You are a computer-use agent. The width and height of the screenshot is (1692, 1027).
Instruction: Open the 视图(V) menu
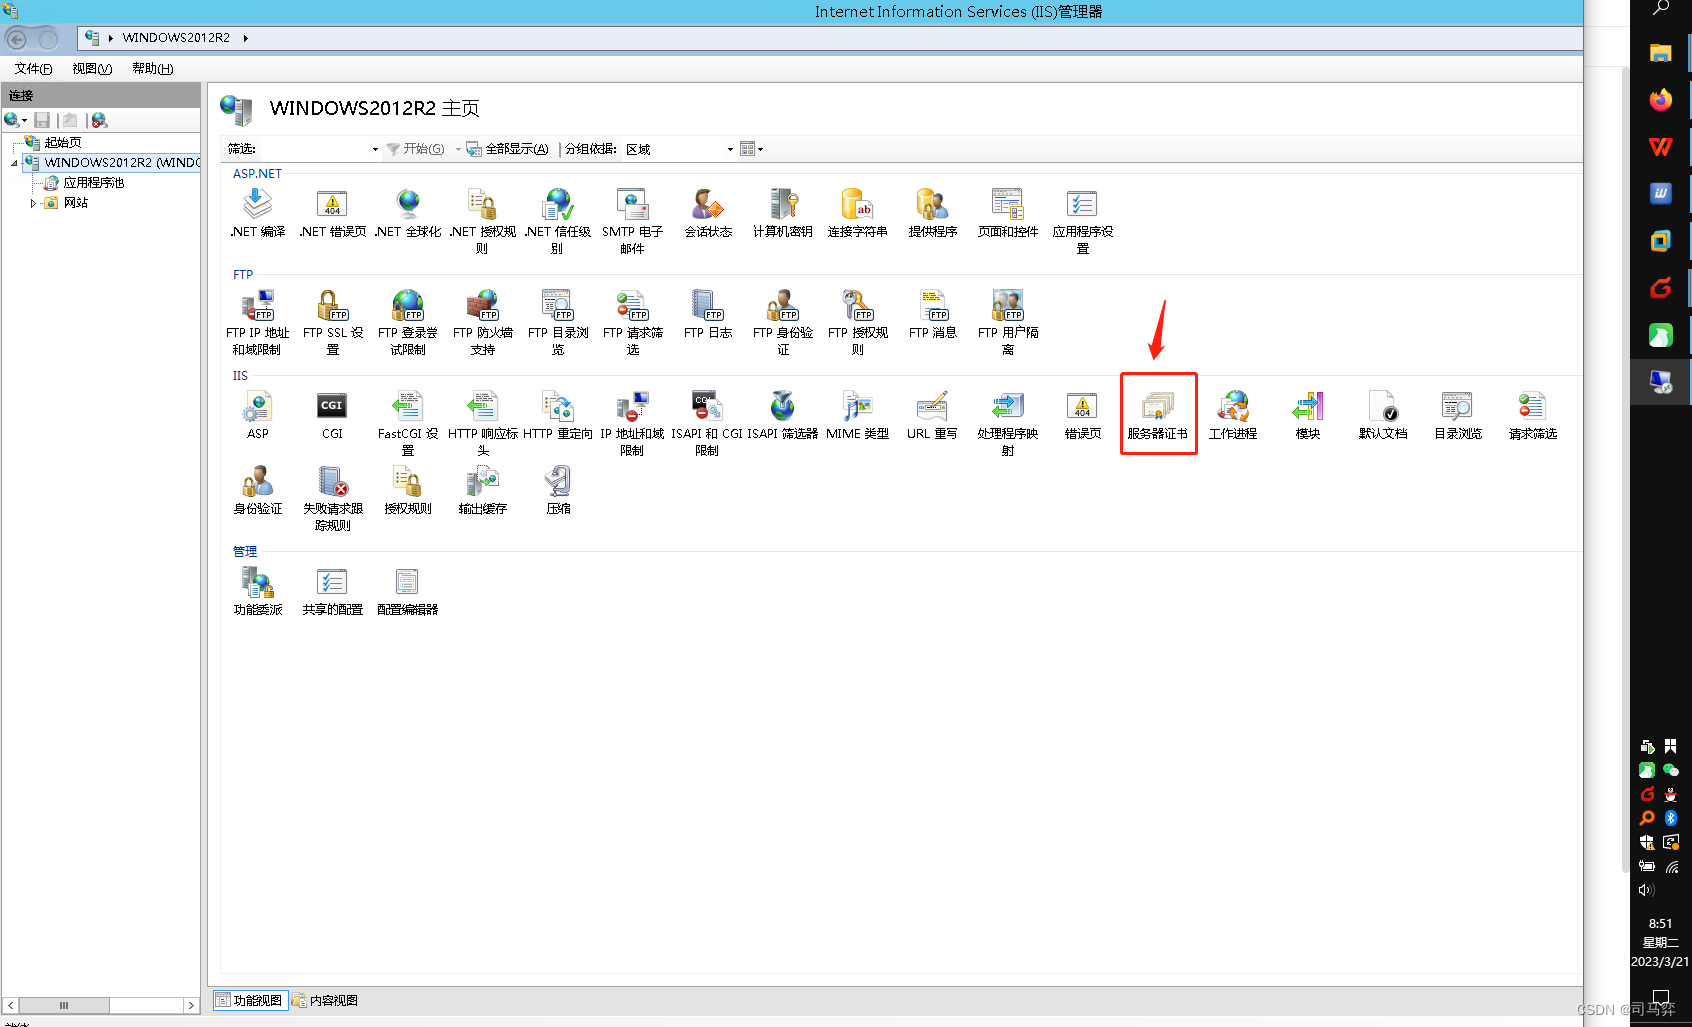[x=92, y=69]
